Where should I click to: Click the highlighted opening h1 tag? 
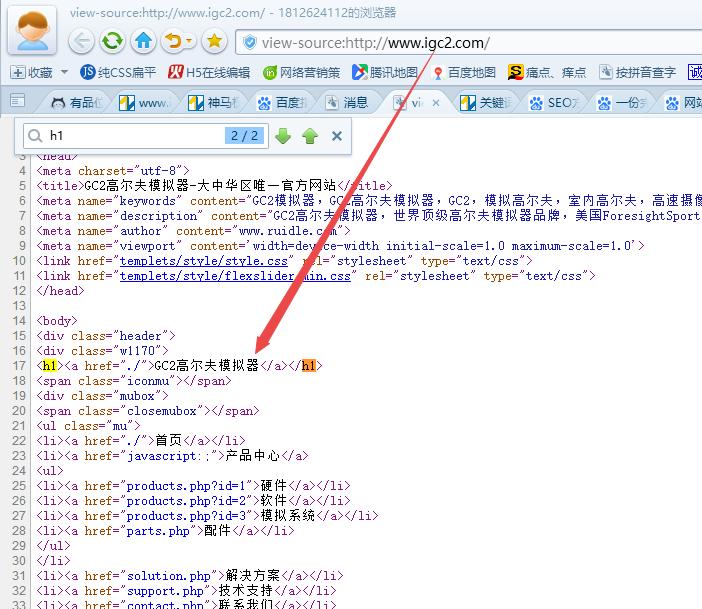pyautogui.click(x=49, y=366)
